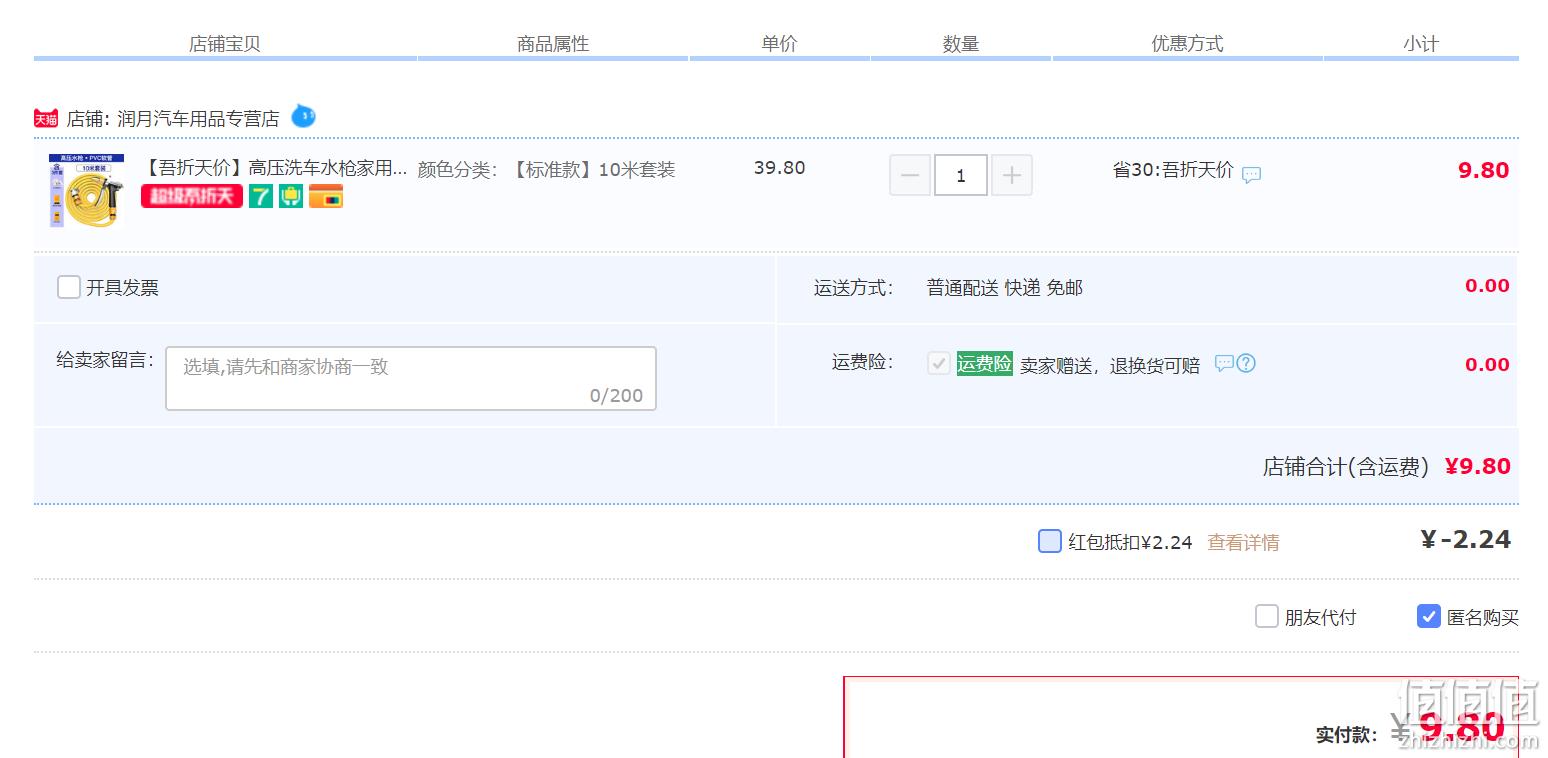The height and width of the screenshot is (758, 1548).
Task: Increase the quantity with the plus button
Action: tap(1012, 176)
